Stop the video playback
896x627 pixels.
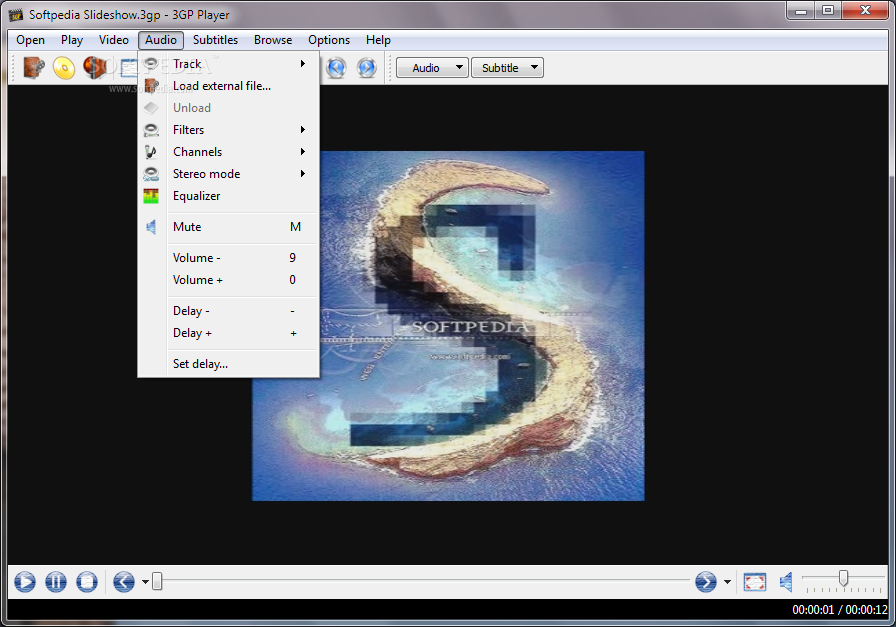(87, 582)
